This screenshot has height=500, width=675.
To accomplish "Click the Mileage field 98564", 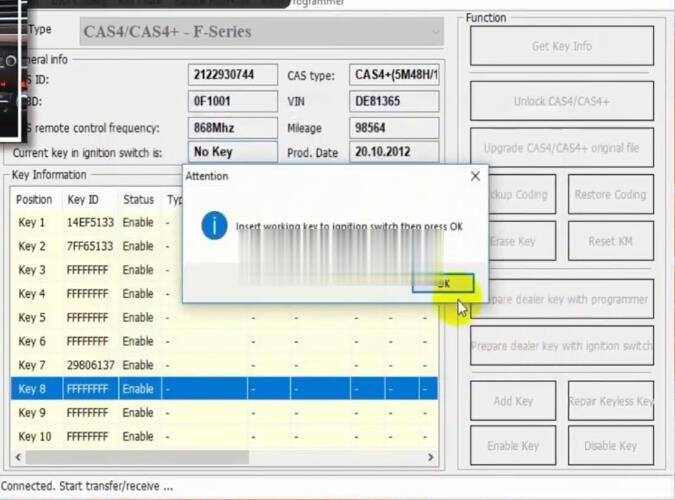I will [394, 128].
